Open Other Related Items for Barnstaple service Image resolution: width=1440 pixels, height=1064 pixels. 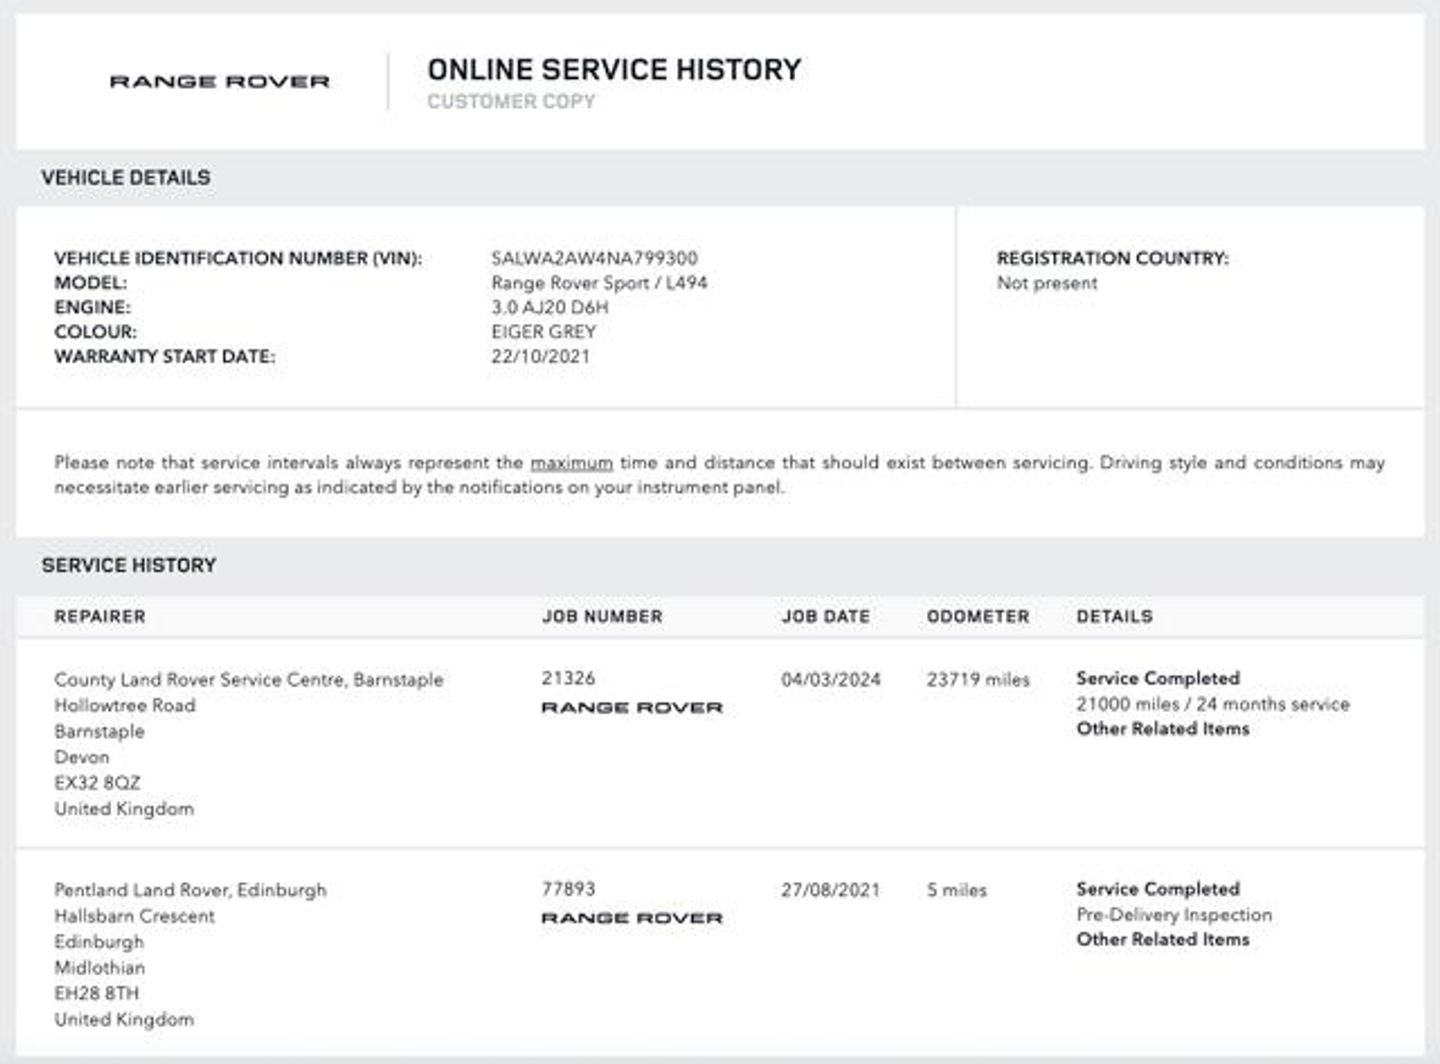(1162, 729)
